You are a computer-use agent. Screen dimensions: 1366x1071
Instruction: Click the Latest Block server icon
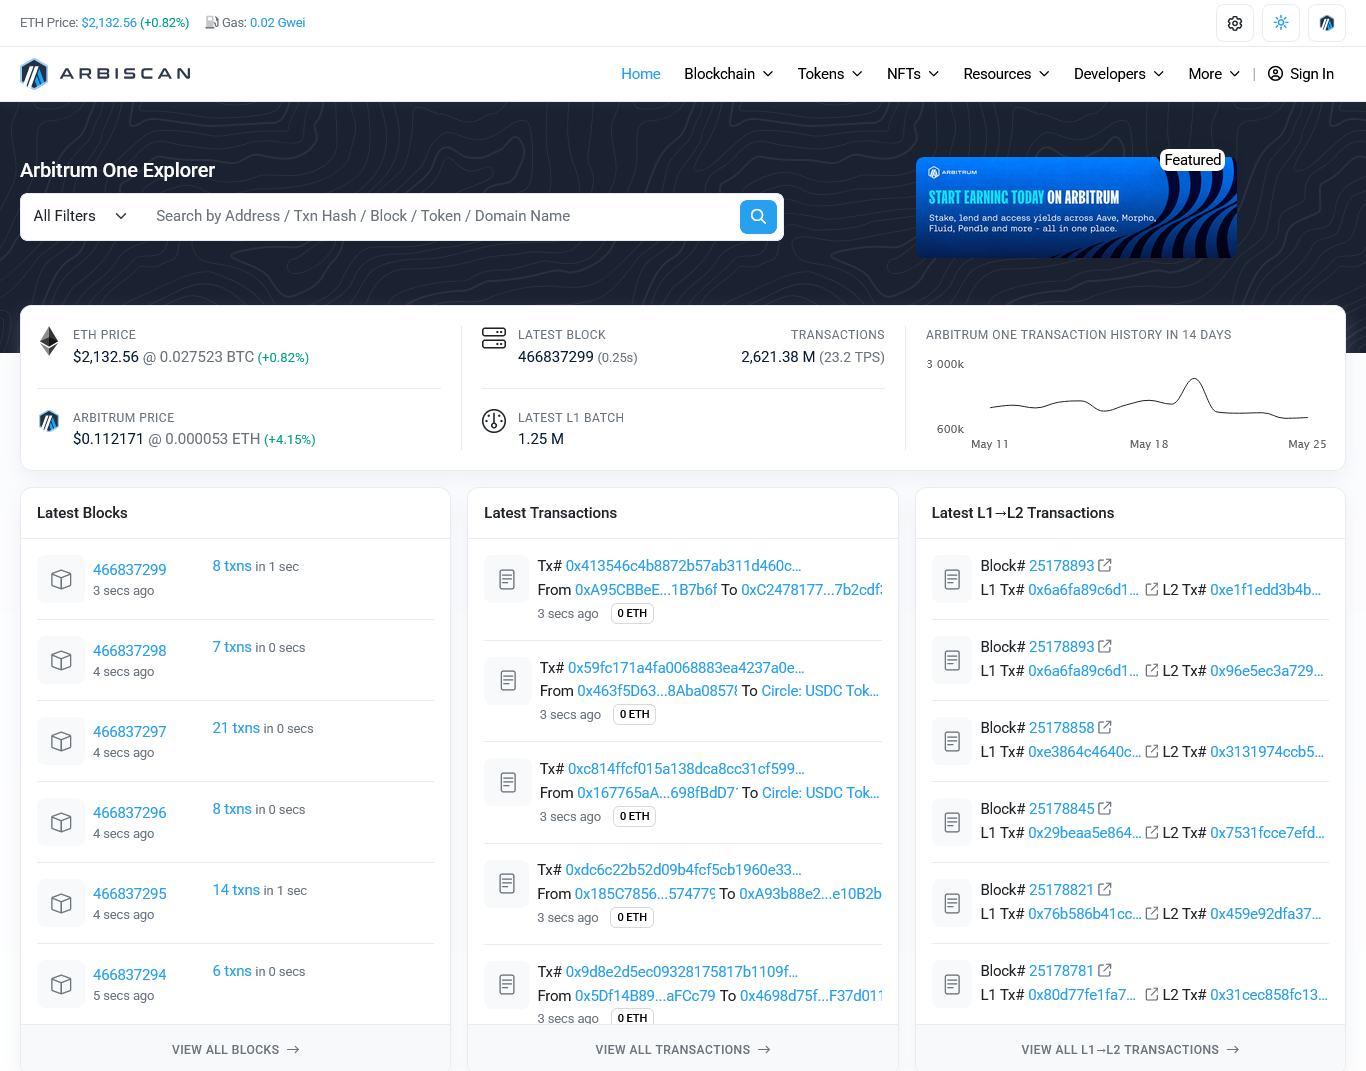494,338
